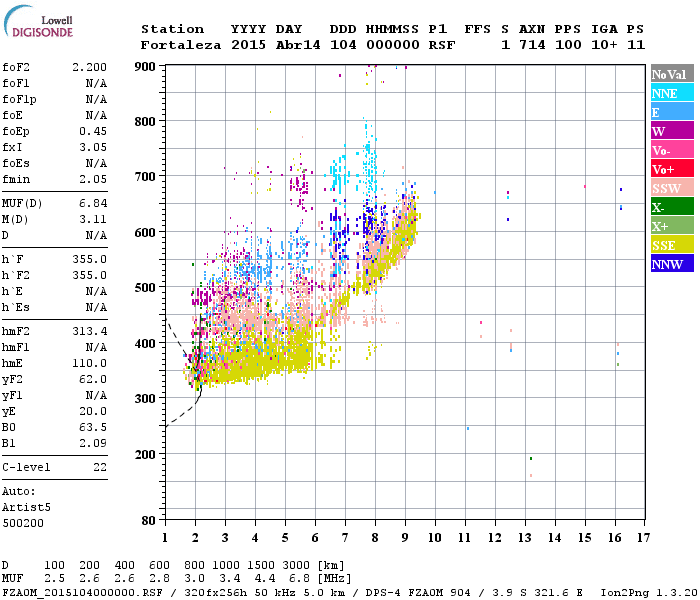
Task: Click the 500 km height axis label
Action: click(145, 288)
